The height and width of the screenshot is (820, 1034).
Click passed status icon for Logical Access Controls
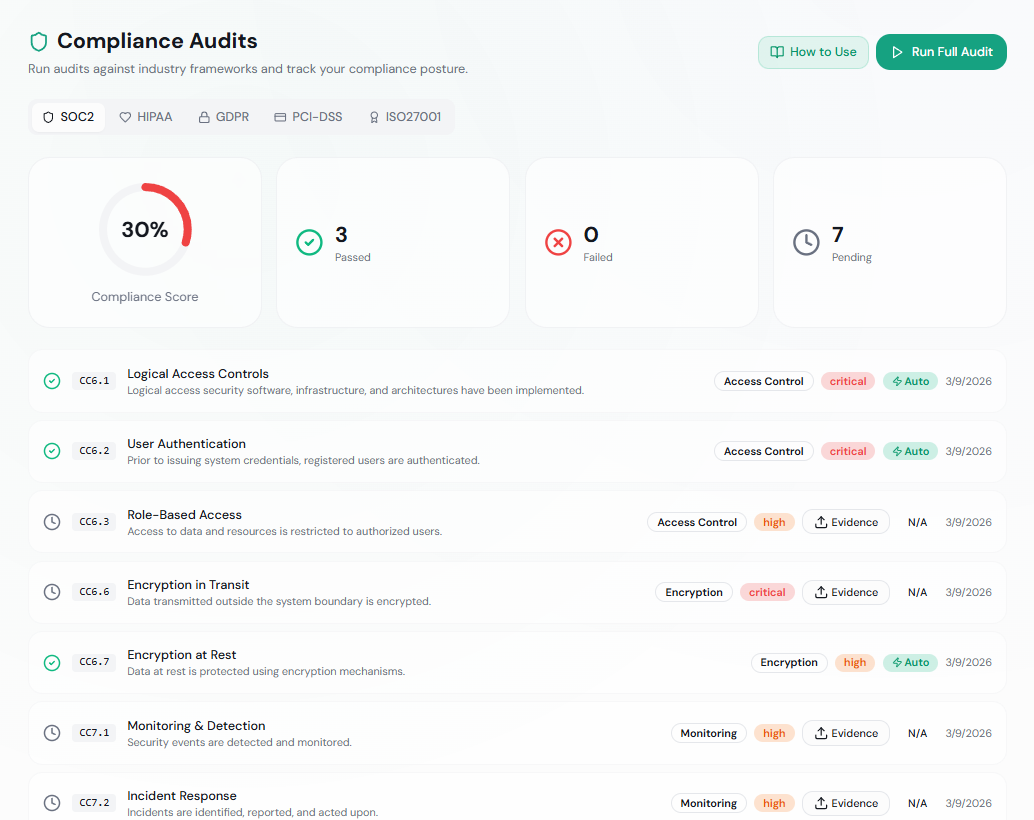(52, 381)
